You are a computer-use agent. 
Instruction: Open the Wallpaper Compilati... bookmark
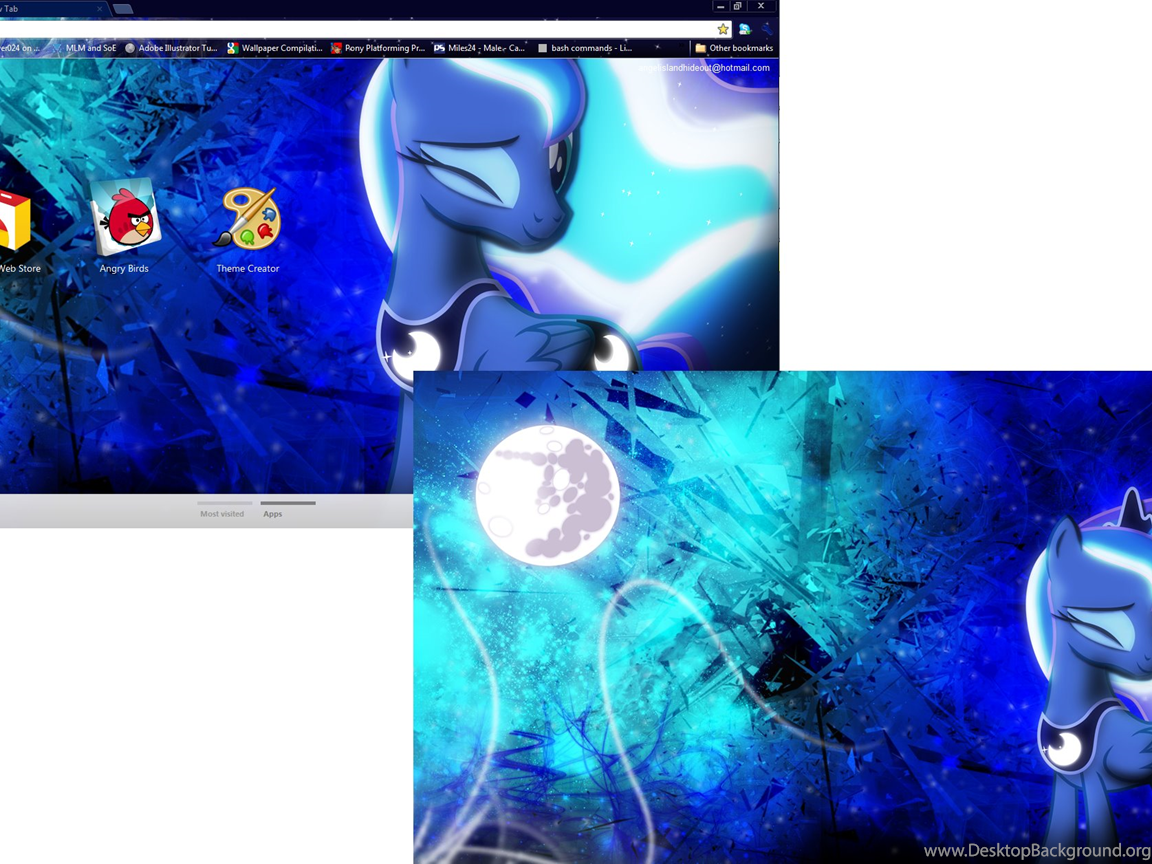274,48
